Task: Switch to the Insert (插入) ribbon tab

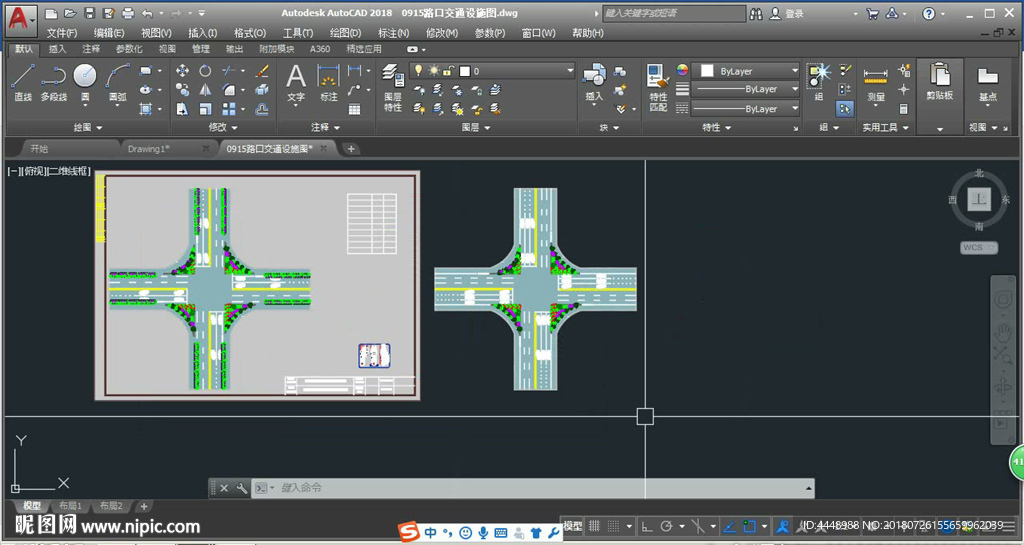Action: tap(57, 49)
